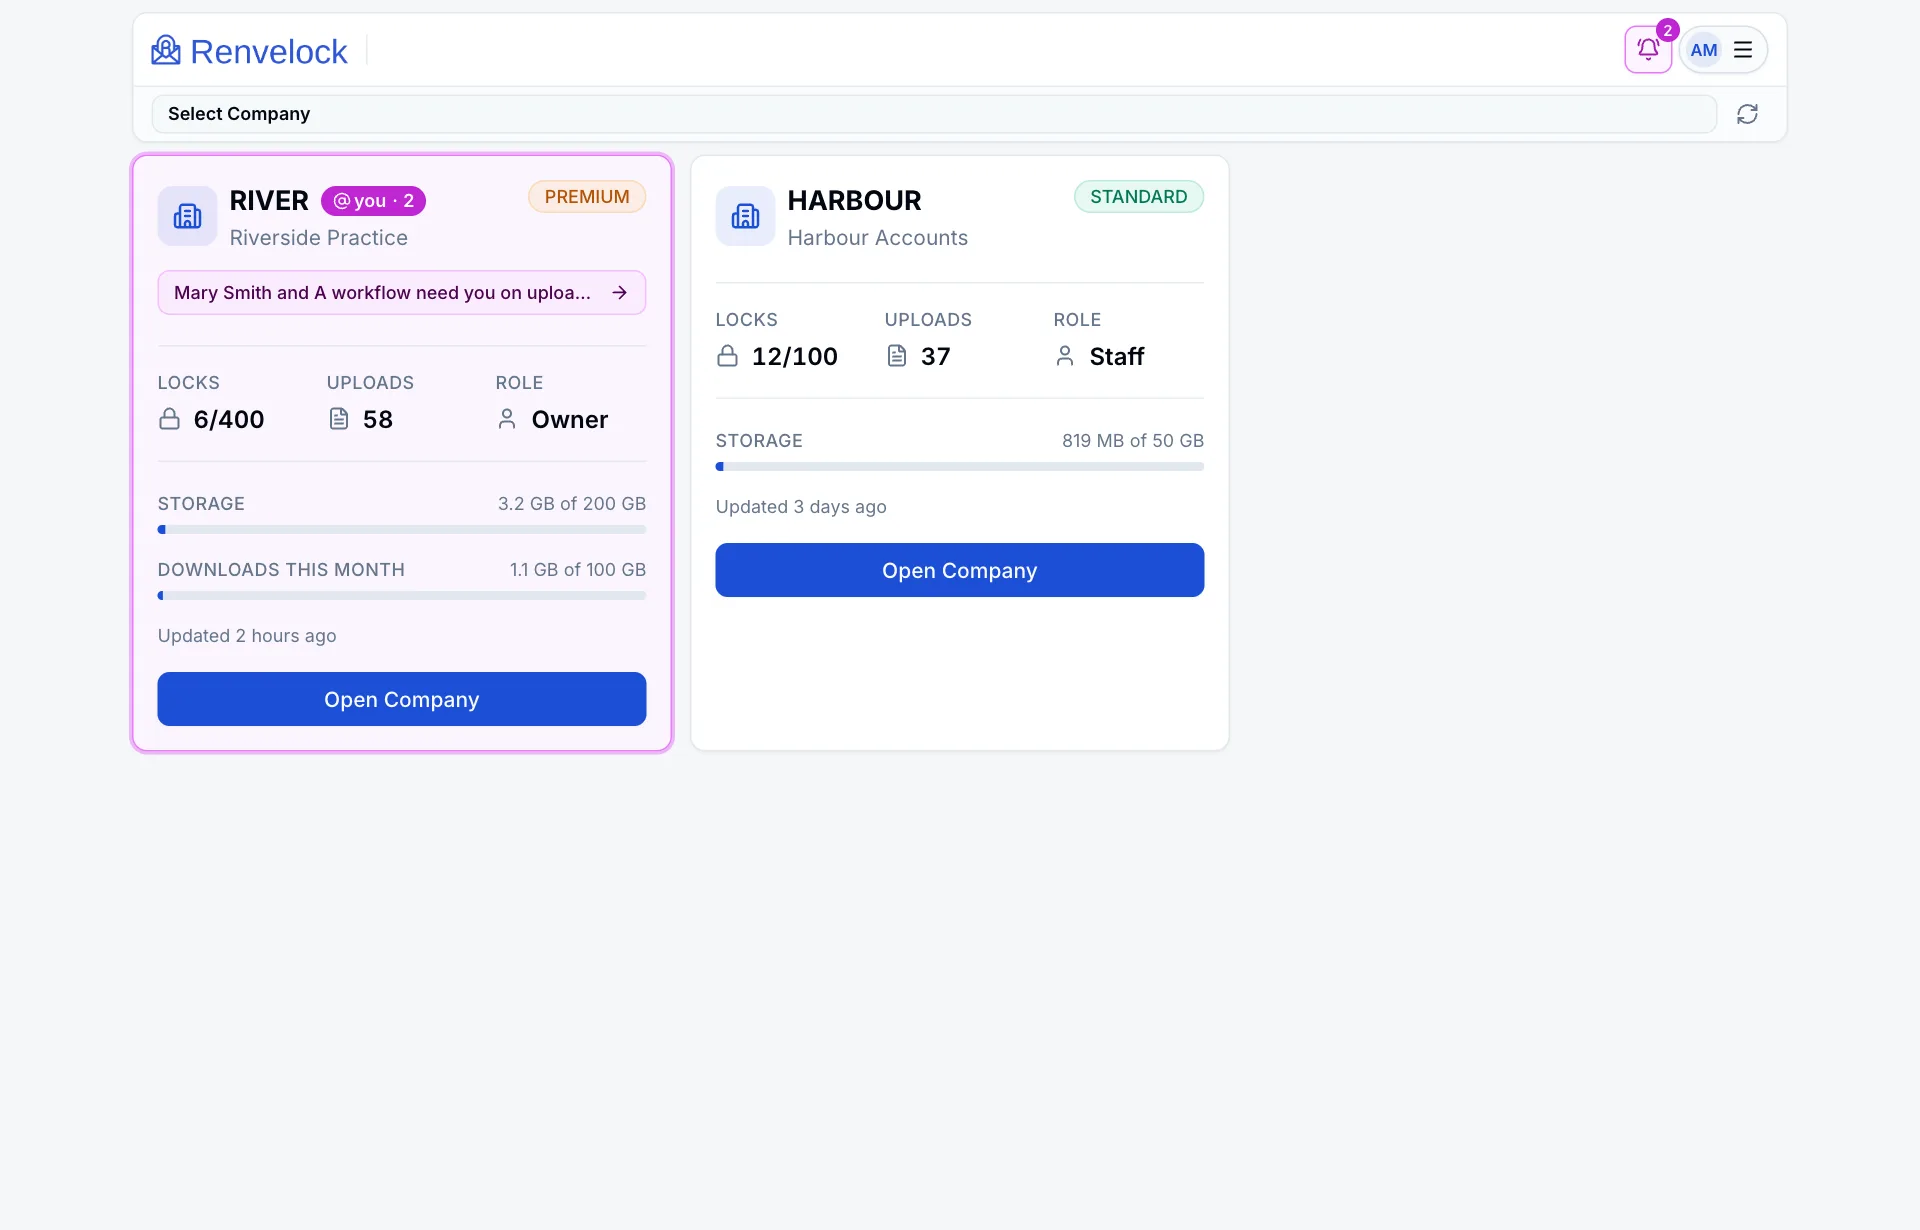Click the Updated 3 days ago text
The height and width of the screenshot is (1230, 1920).
(x=801, y=507)
